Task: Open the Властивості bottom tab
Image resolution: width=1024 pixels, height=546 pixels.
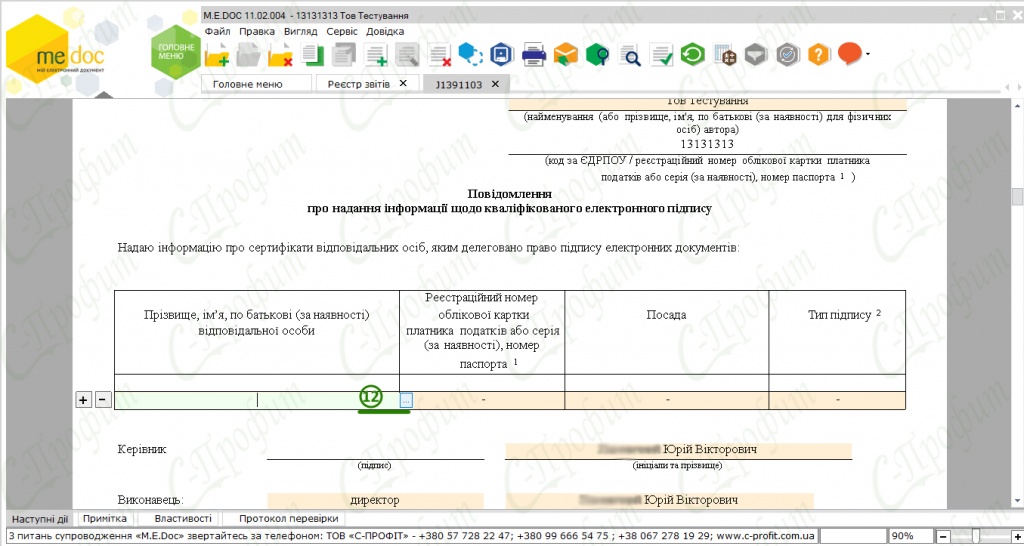Action: (x=183, y=519)
